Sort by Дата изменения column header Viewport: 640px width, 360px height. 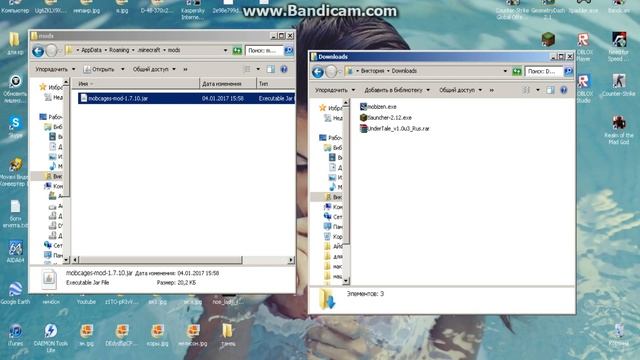(228, 84)
